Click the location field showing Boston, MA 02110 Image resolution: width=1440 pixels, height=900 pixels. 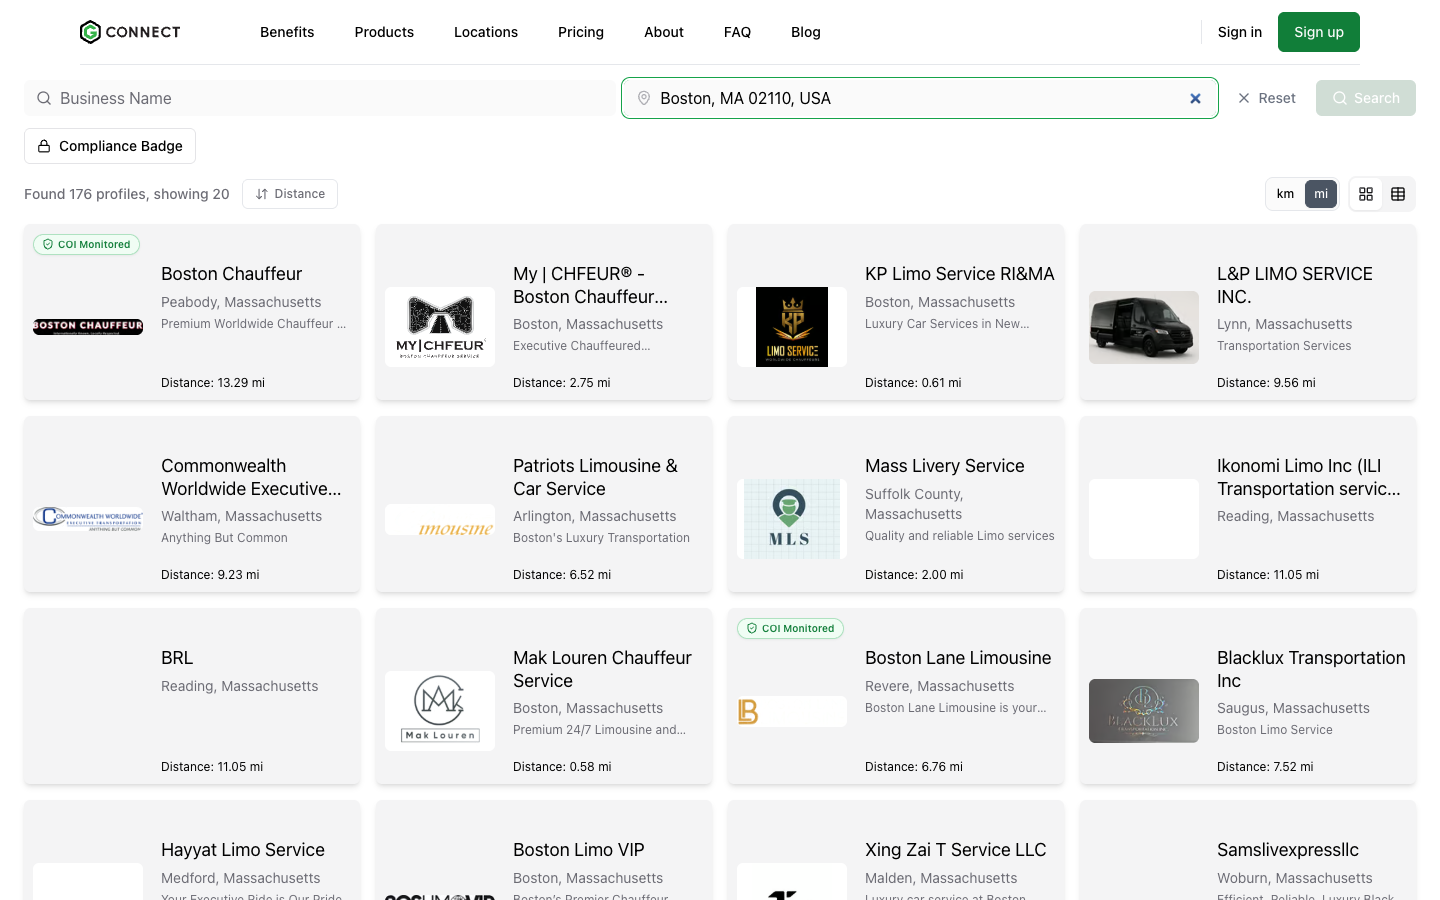[x=920, y=98]
